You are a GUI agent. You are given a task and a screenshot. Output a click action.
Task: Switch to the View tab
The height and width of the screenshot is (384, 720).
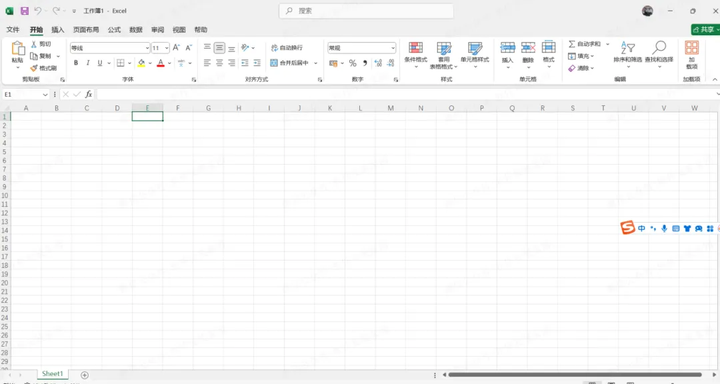179,29
